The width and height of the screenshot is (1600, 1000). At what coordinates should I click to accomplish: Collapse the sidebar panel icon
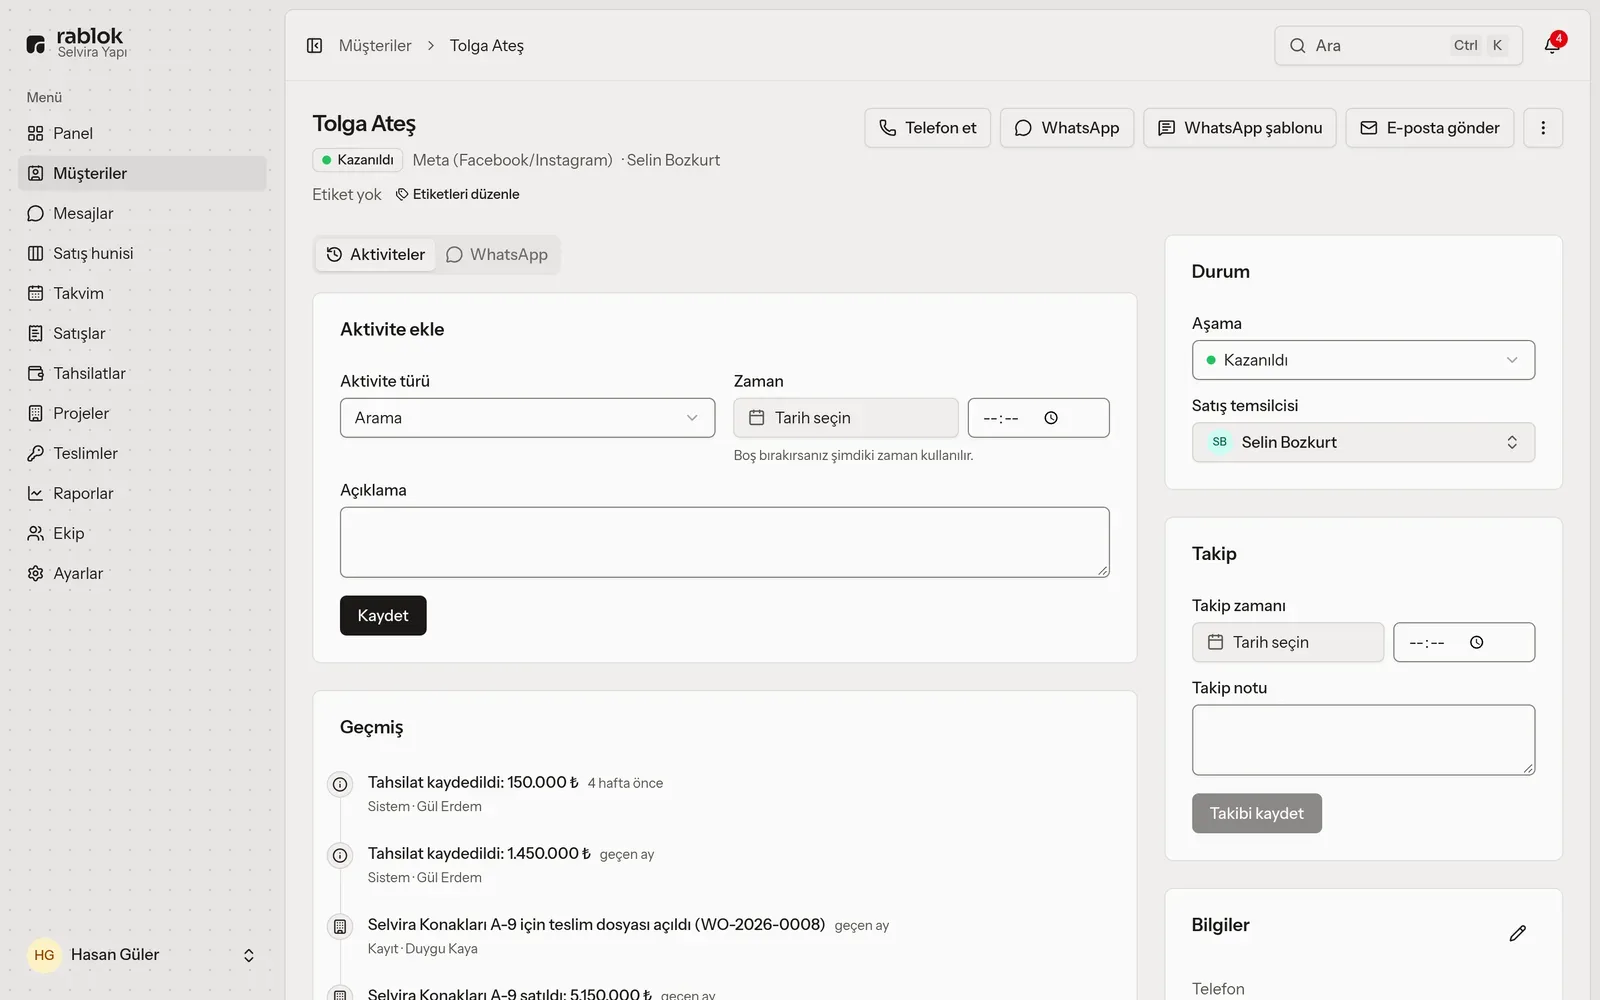tap(314, 45)
